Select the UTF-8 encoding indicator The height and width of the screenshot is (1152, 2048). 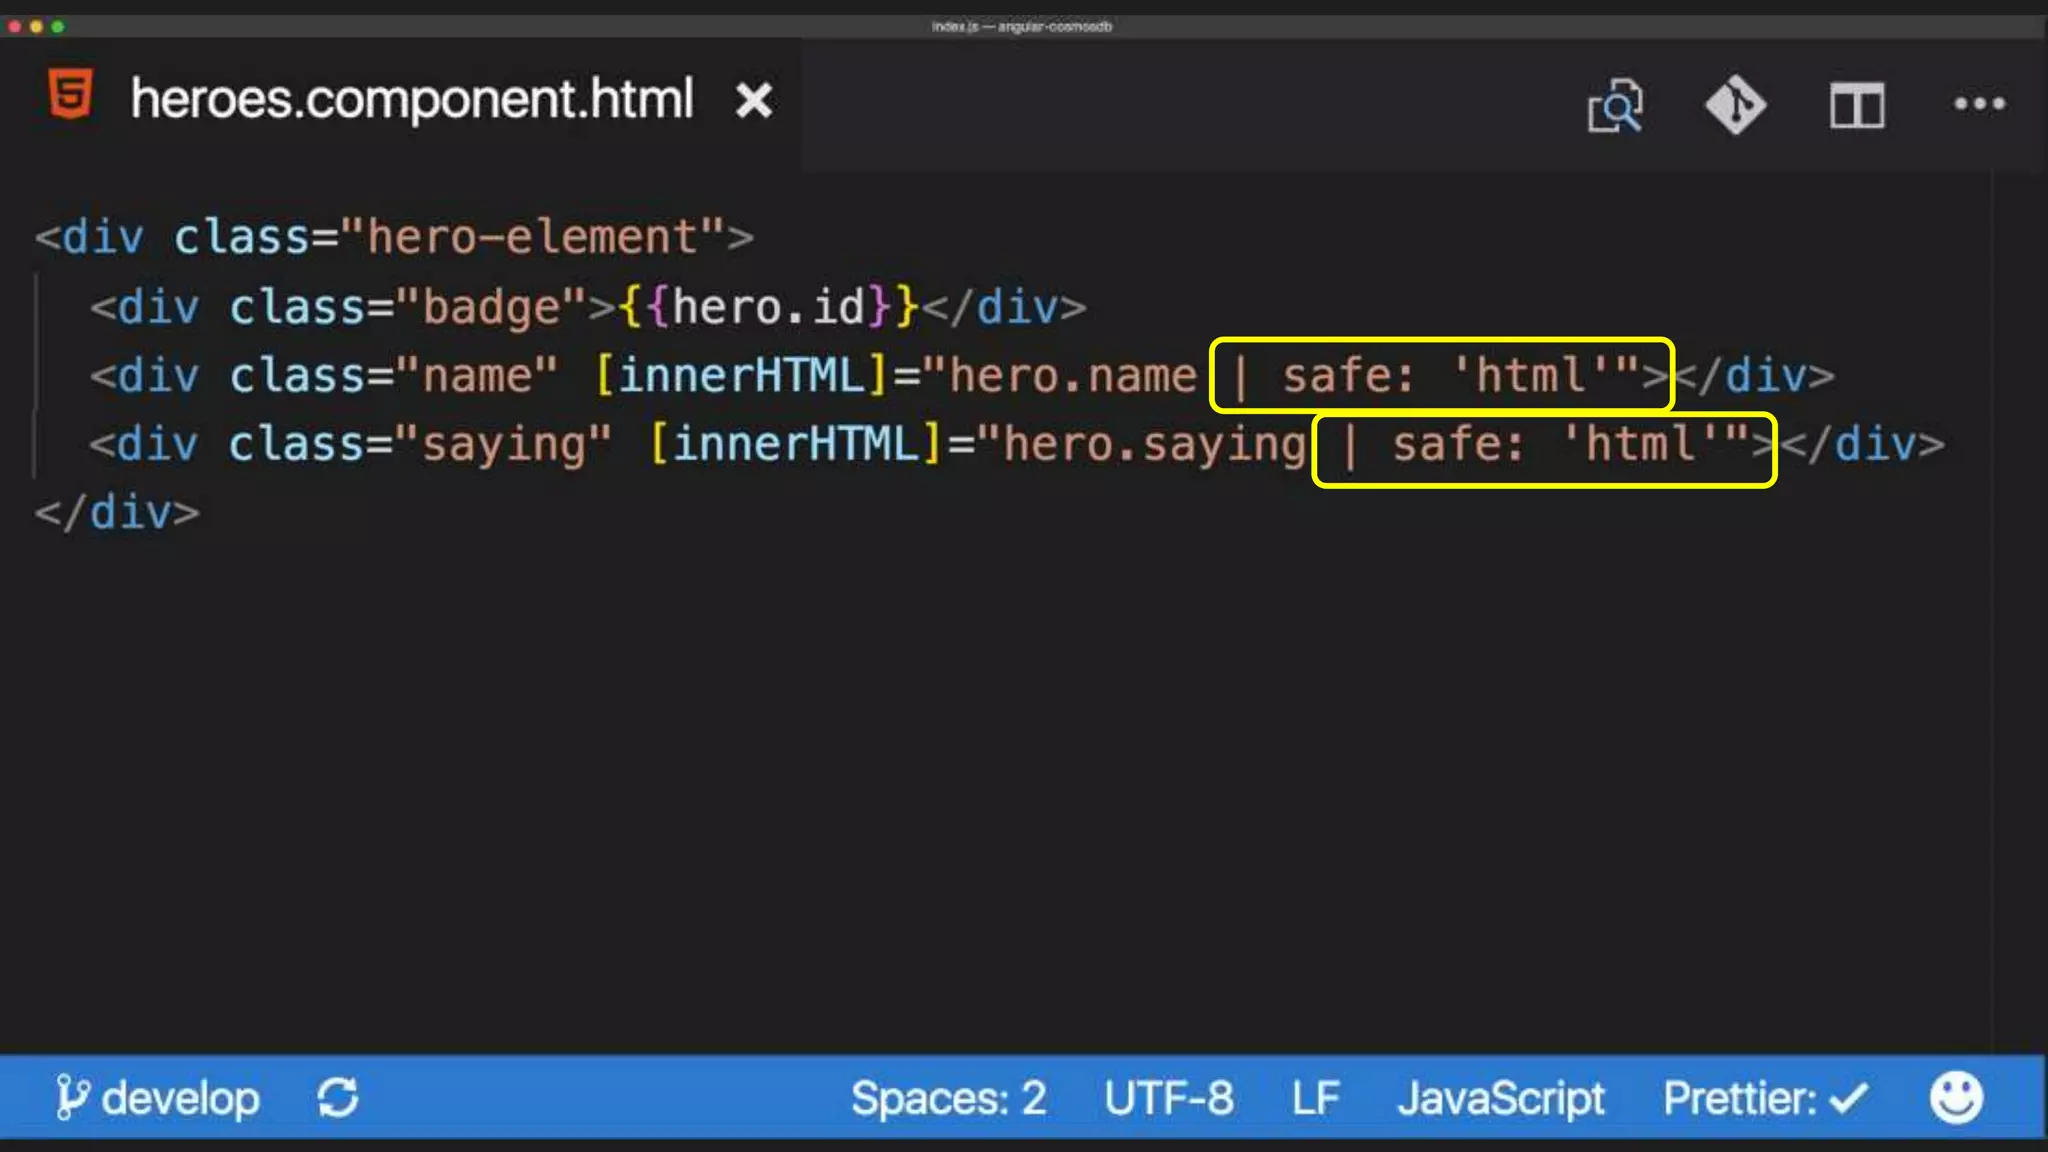click(x=1168, y=1098)
